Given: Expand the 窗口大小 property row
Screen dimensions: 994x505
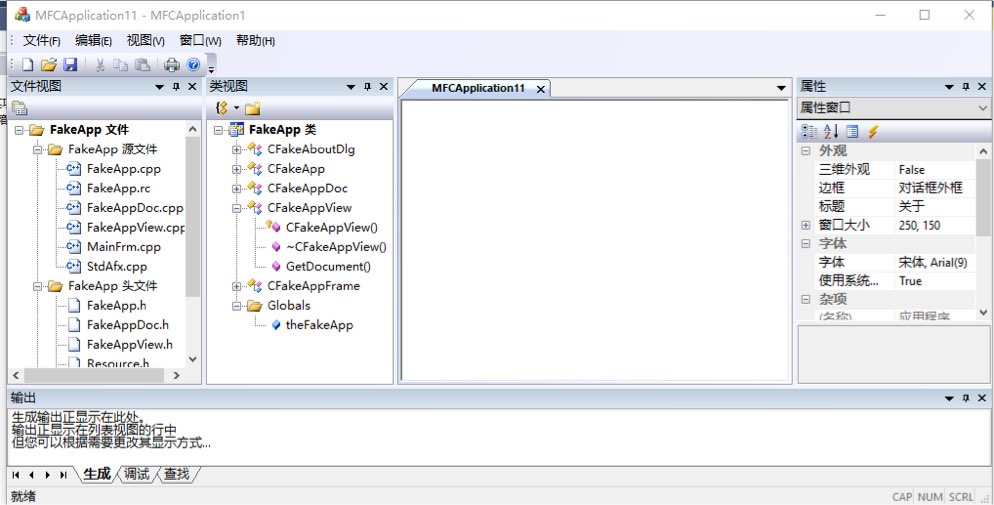Looking at the screenshot, I should point(806,225).
